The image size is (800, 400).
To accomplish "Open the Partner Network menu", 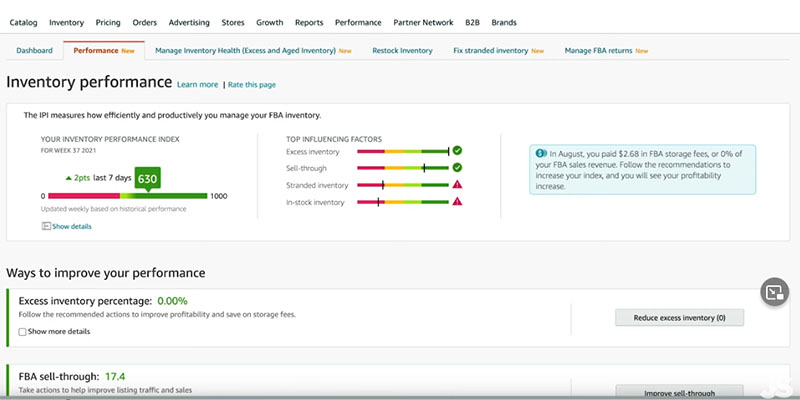I will click(x=424, y=22).
